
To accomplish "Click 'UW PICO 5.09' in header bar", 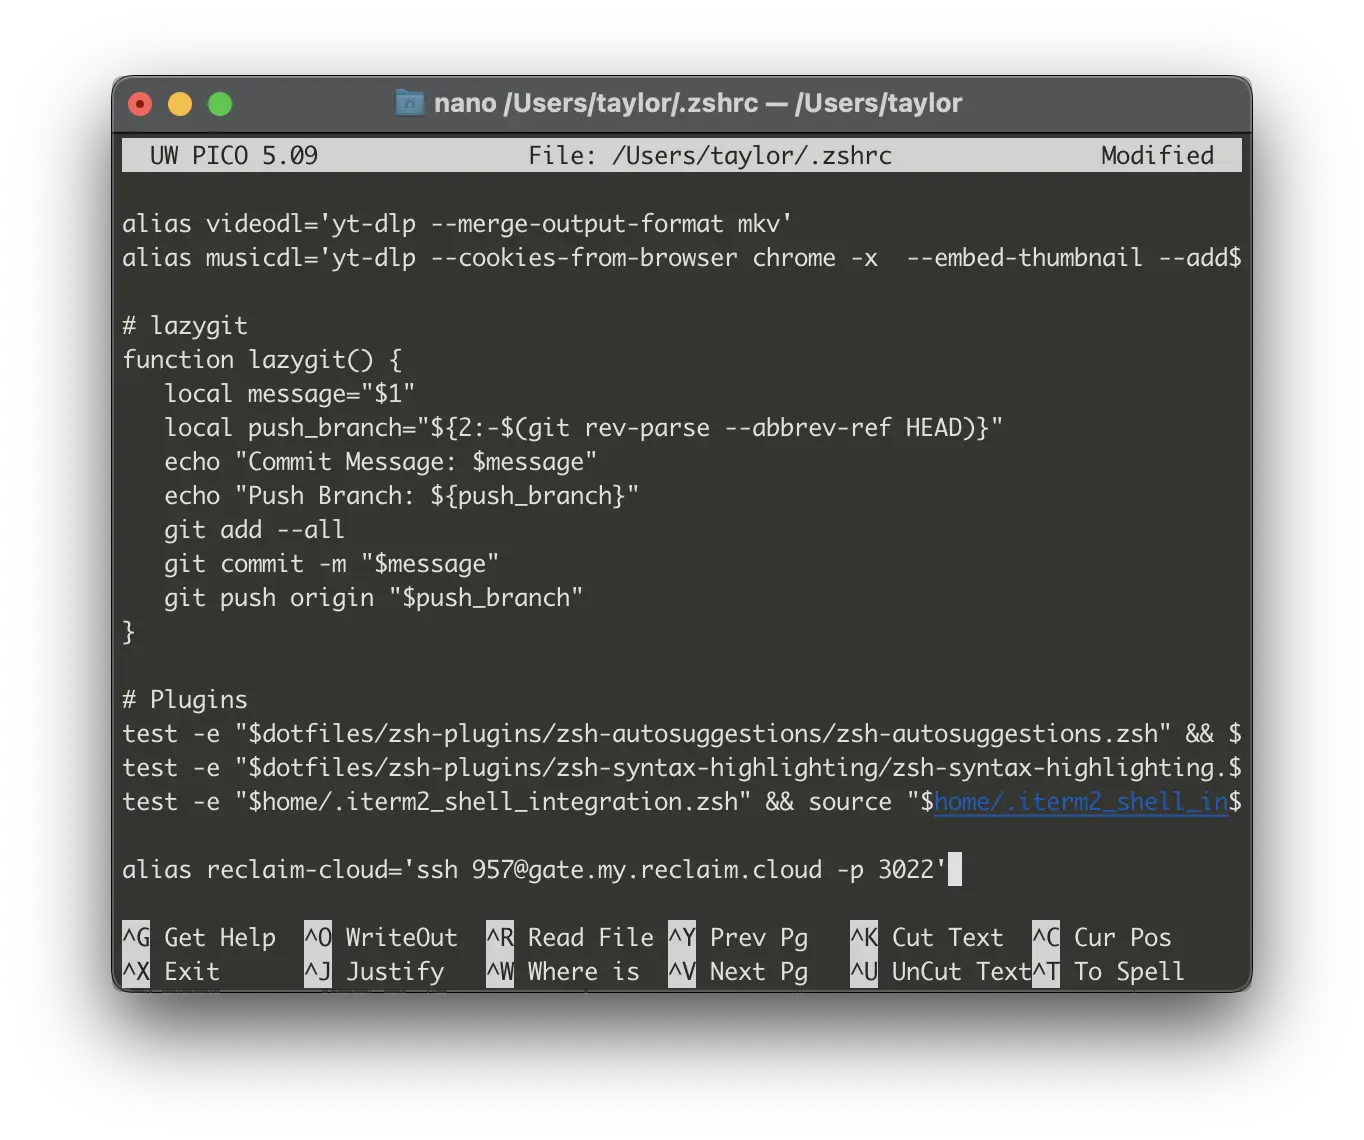I will coord(234,155).
